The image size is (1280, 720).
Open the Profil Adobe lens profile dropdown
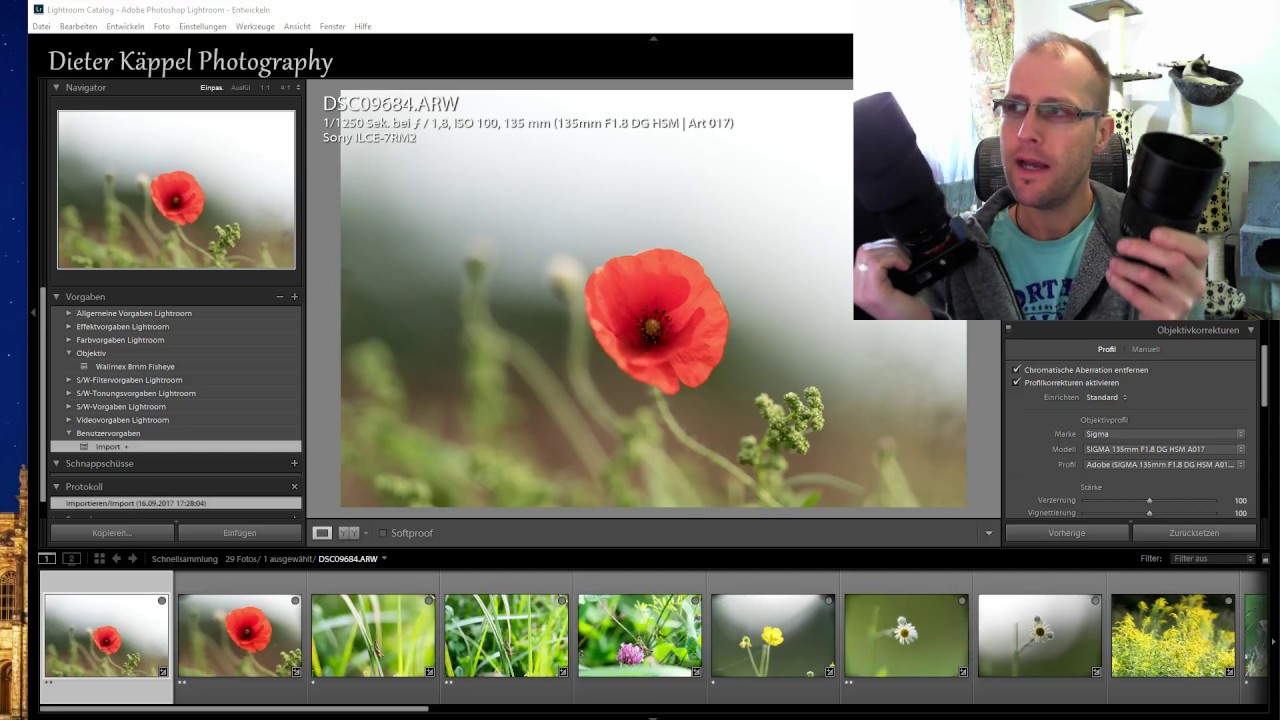tap(1164, 465)
